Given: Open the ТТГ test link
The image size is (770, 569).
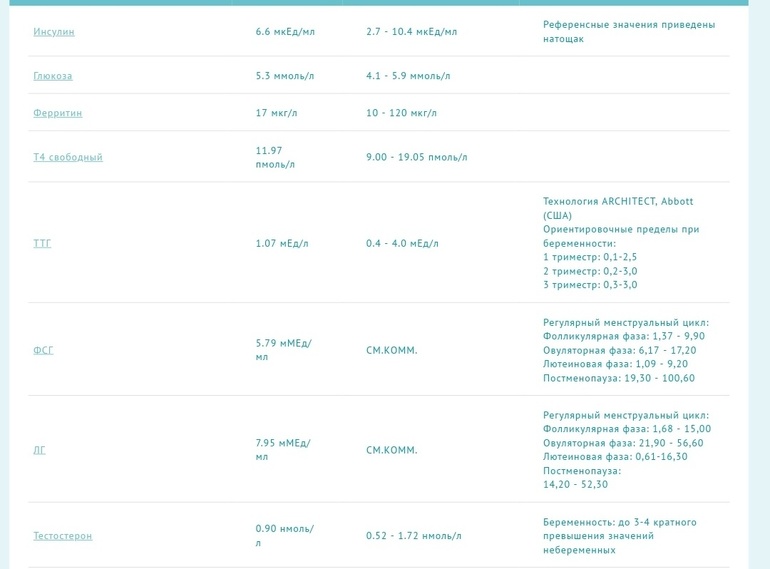Looking at the screenshot, I should [x=42, y=243].
